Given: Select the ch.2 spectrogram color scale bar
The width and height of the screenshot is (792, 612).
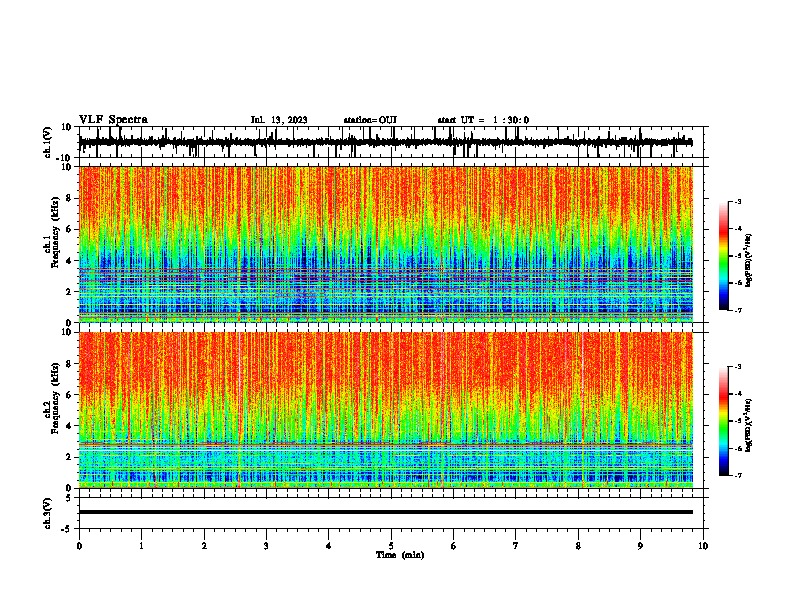Looking at the screenshot, I should tap(724, 421).
